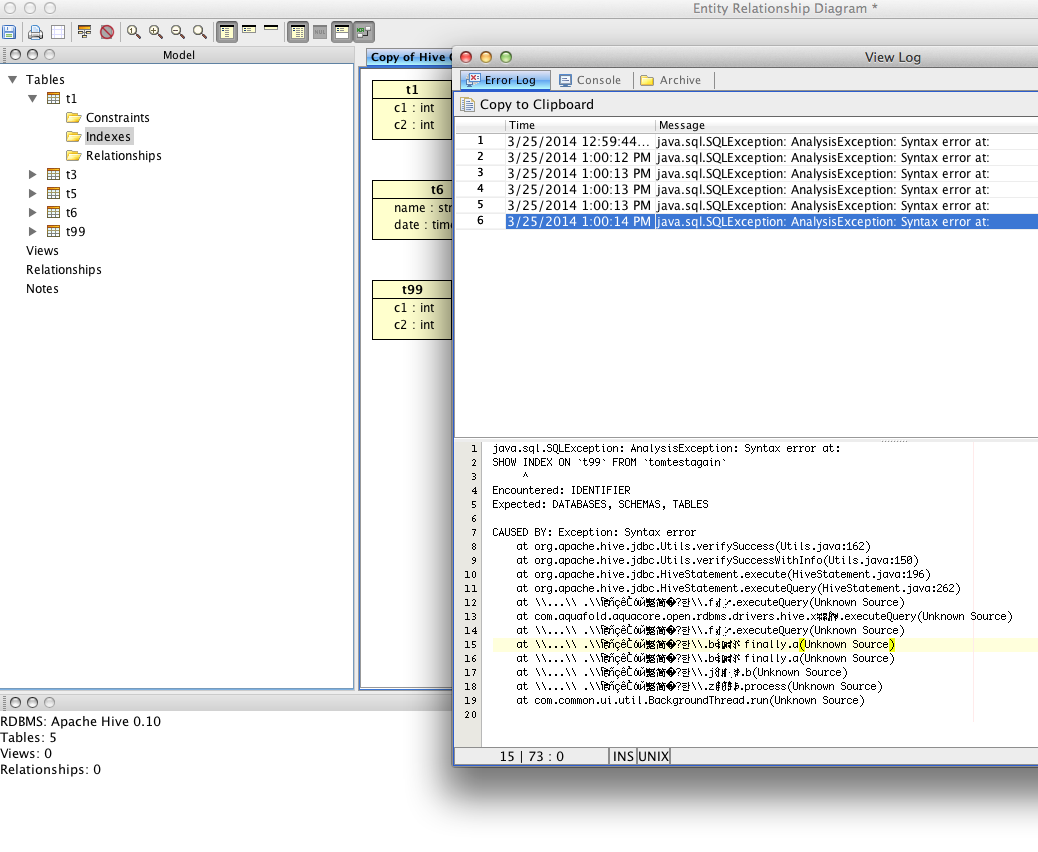Toggle the NUL nullability display button
This screenshot has width=1038, height=852.
(x=320, y=32)
